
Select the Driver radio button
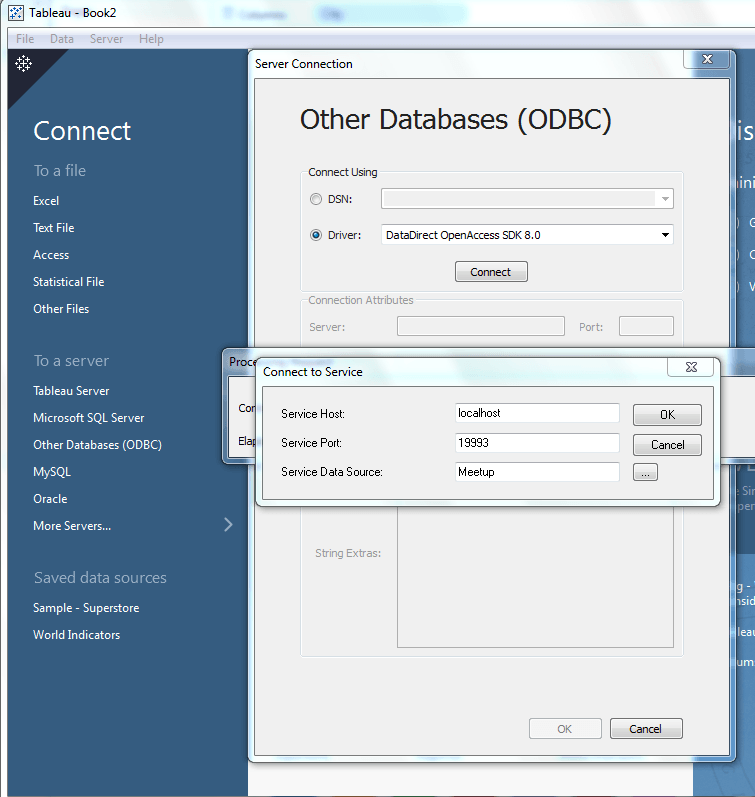click(316, 235)
